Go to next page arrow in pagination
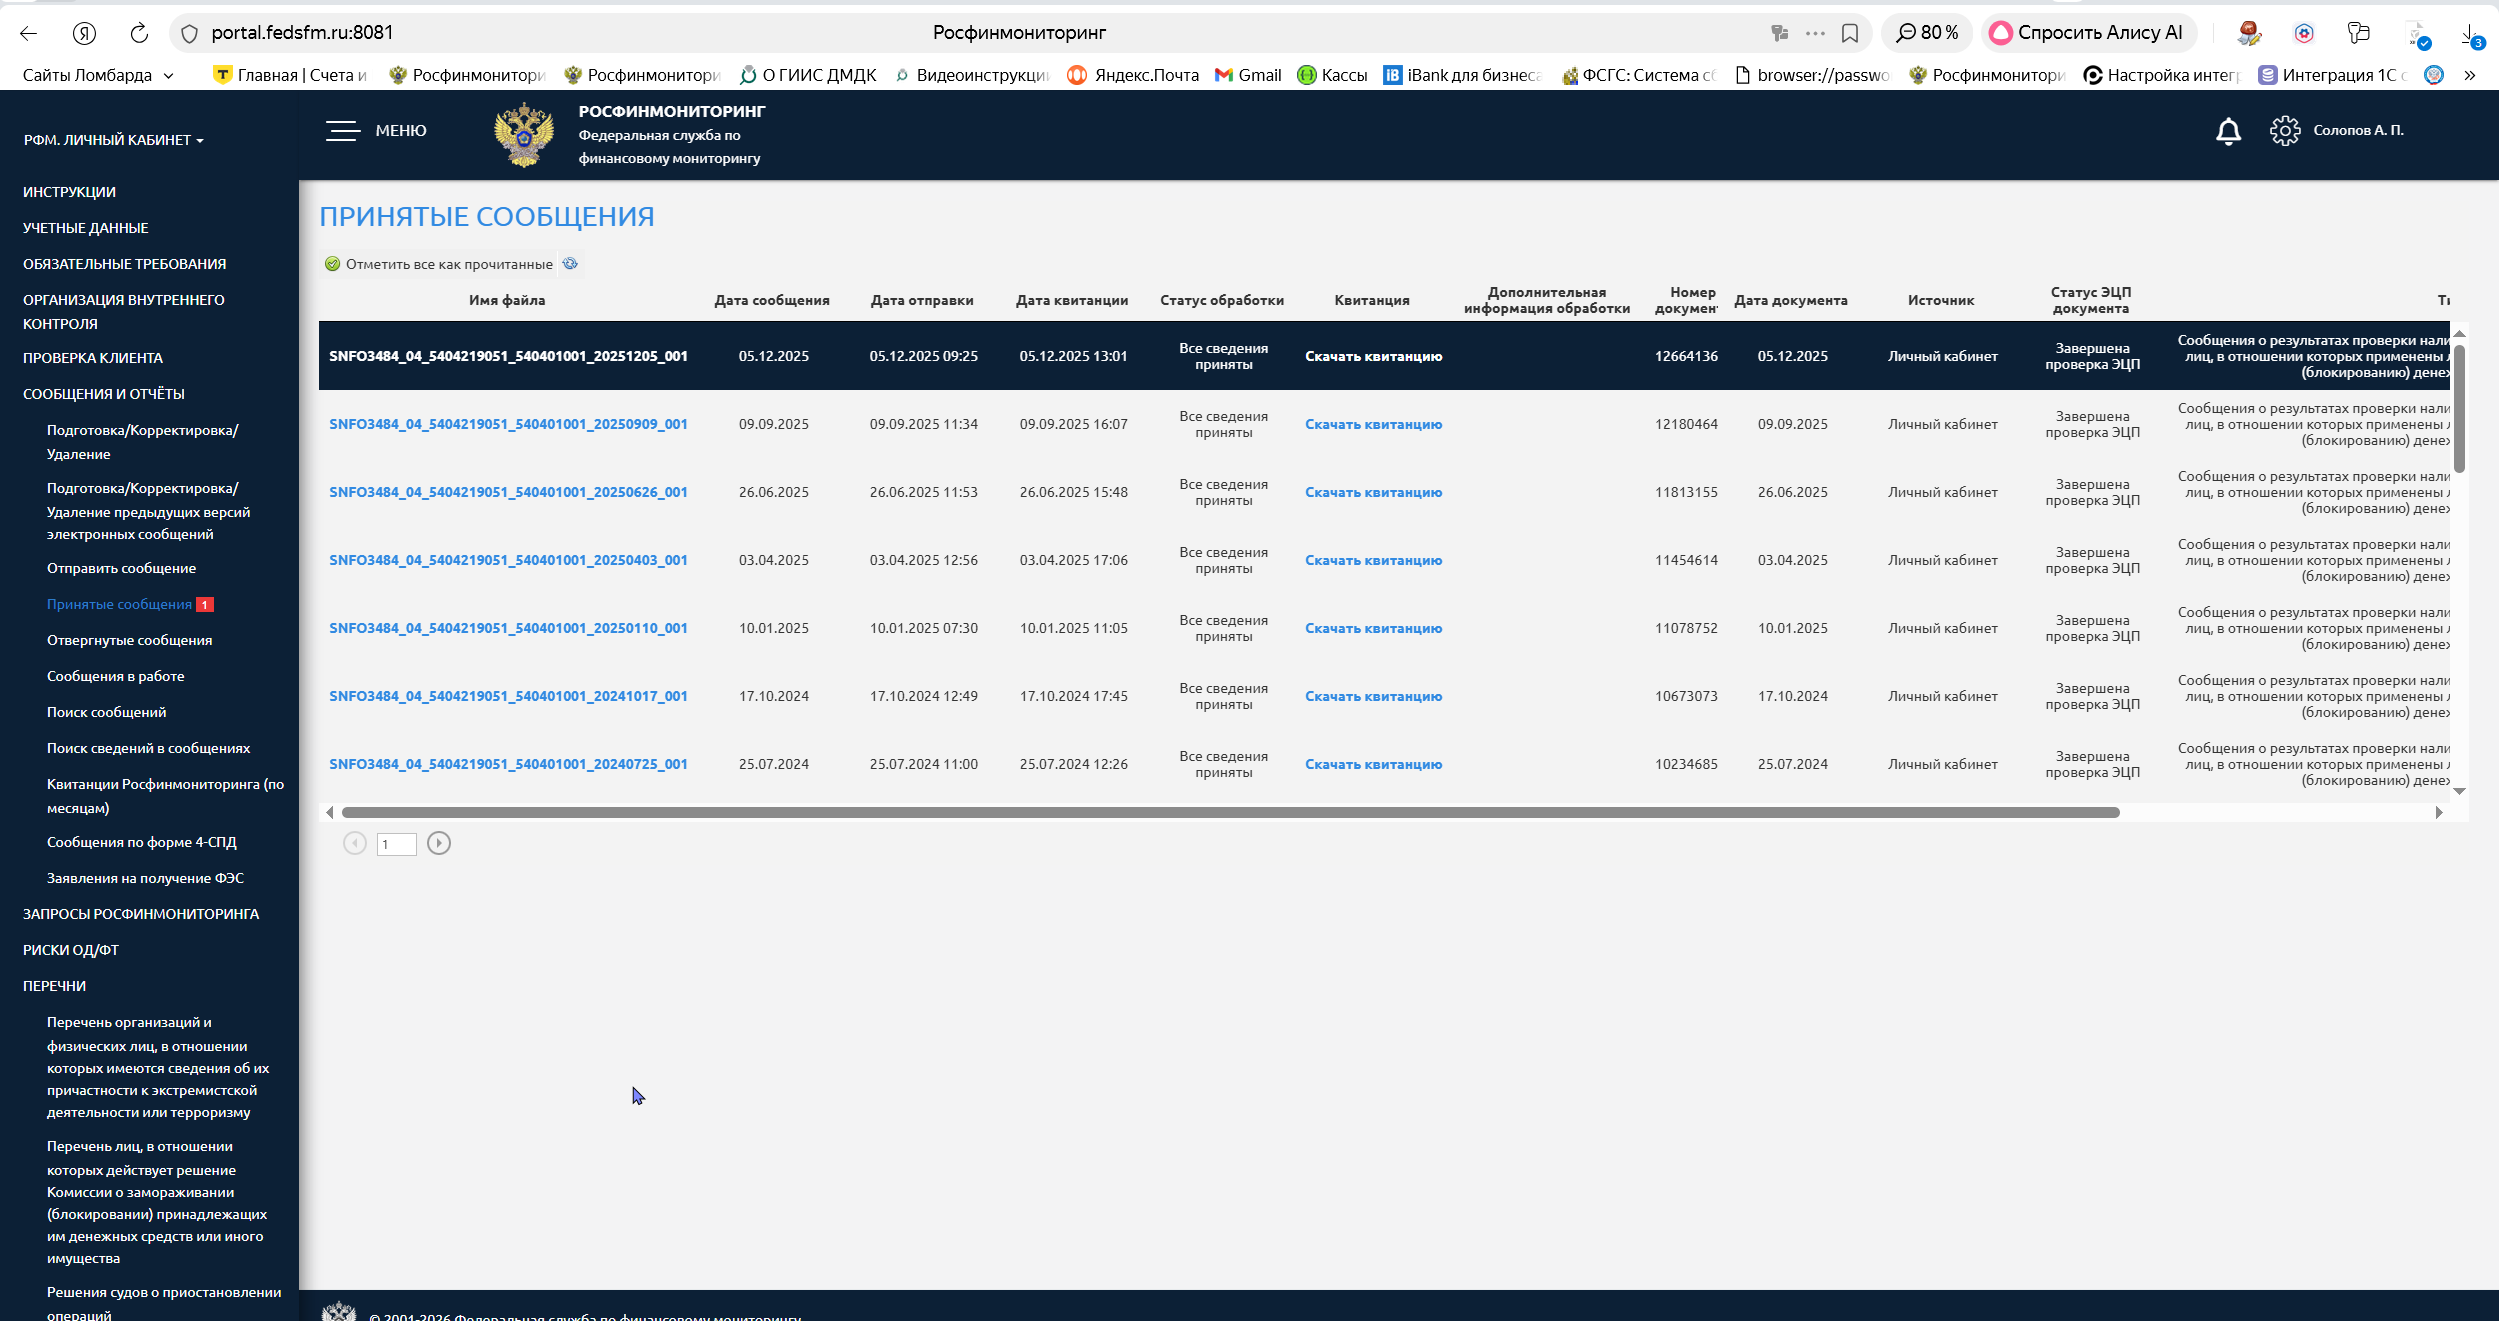The height and width of the screenshot is (1321, 2499). click(x=438, y=844)
